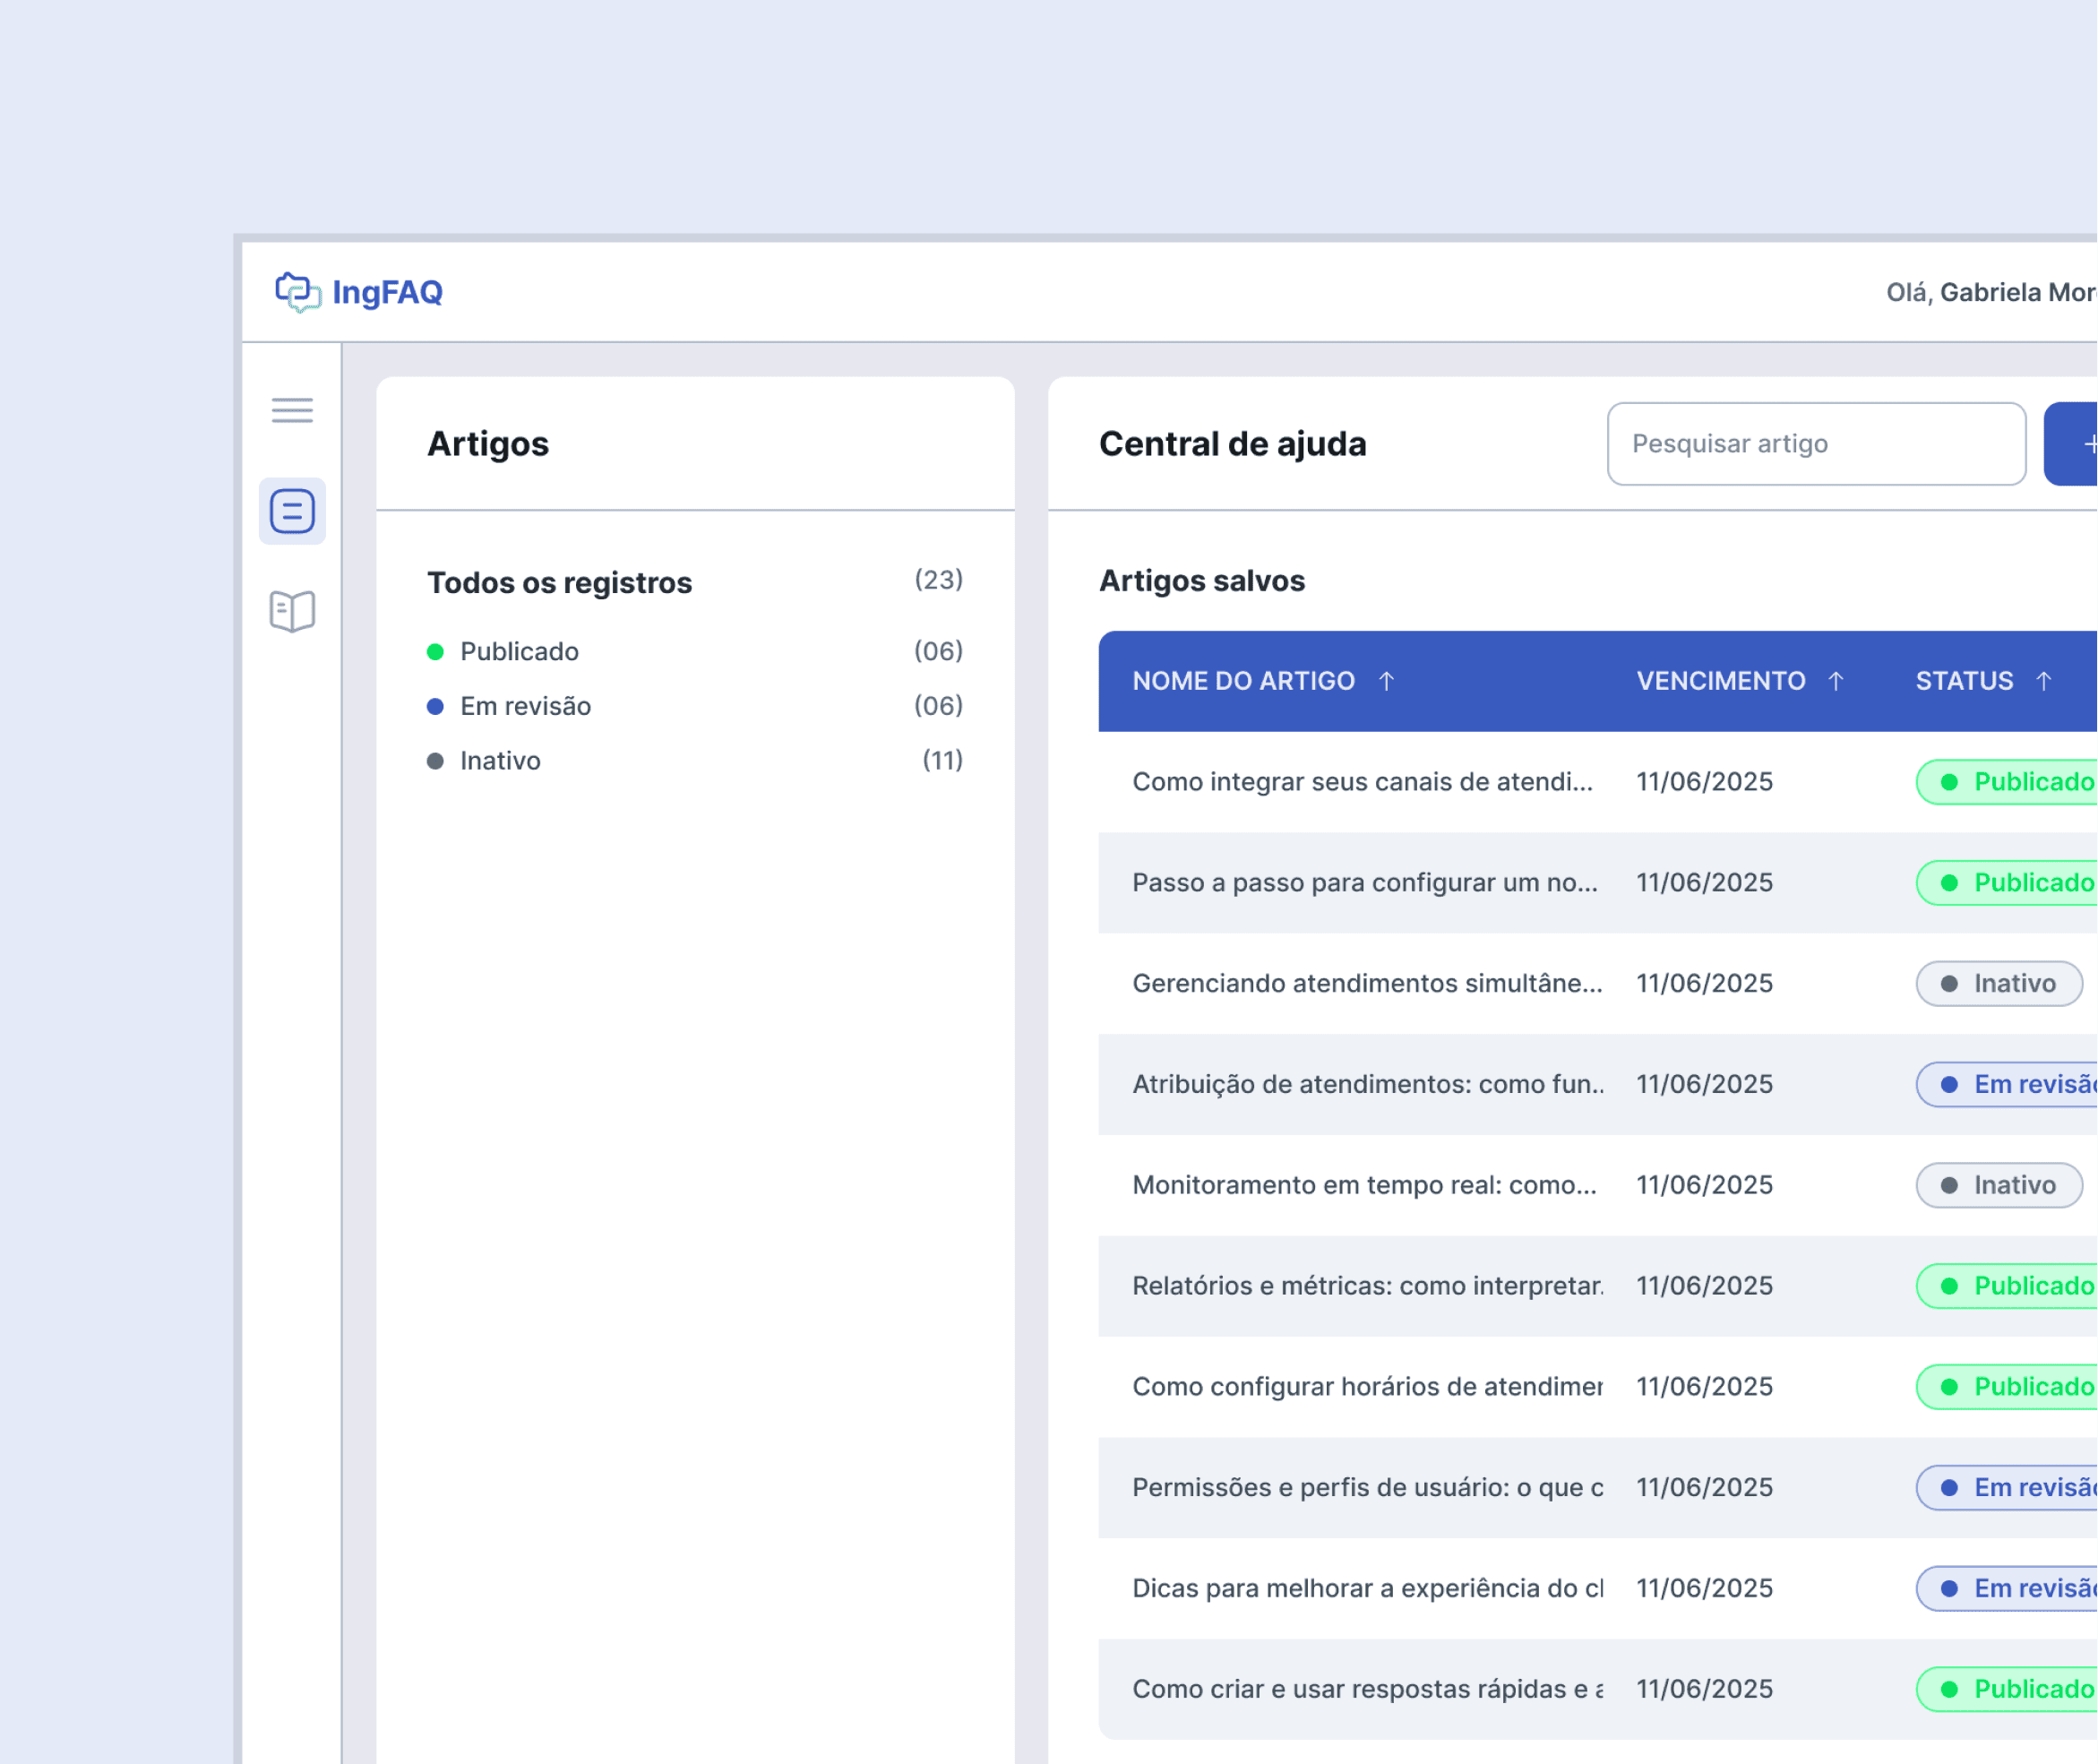
Task: Sort by Vencimento arrow
Action: click(1836, 681)
